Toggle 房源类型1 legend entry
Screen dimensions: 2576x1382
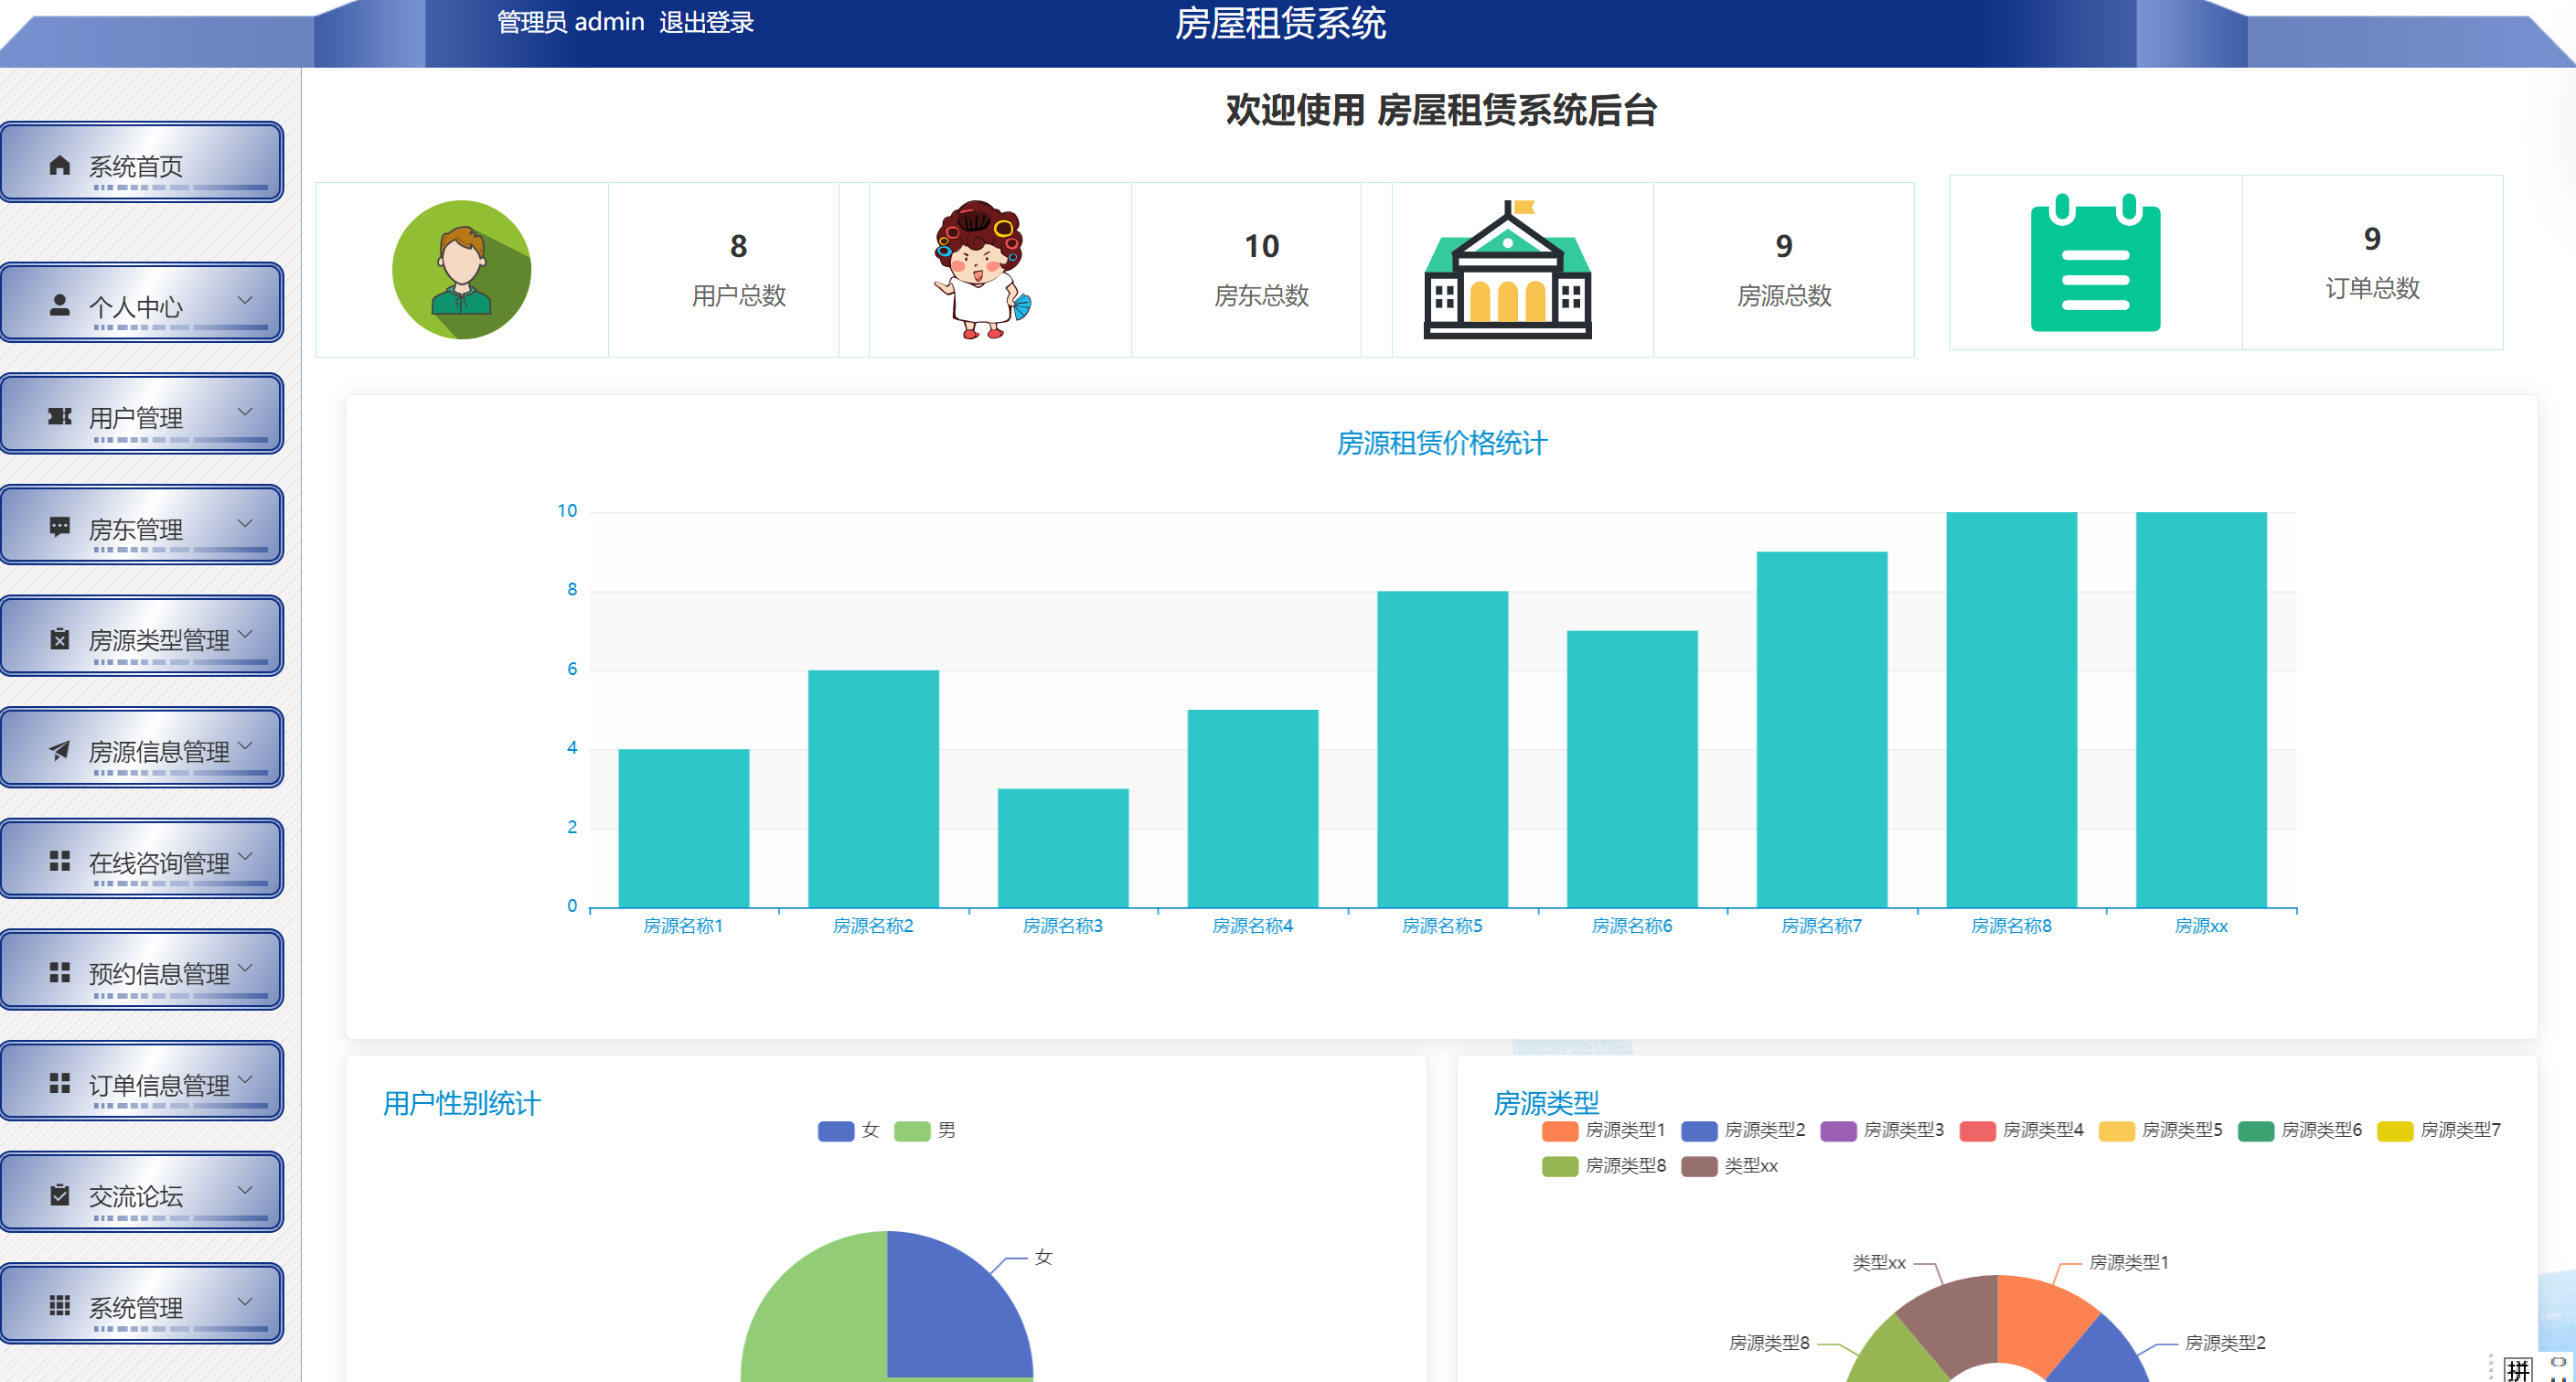[1604, 1131]
